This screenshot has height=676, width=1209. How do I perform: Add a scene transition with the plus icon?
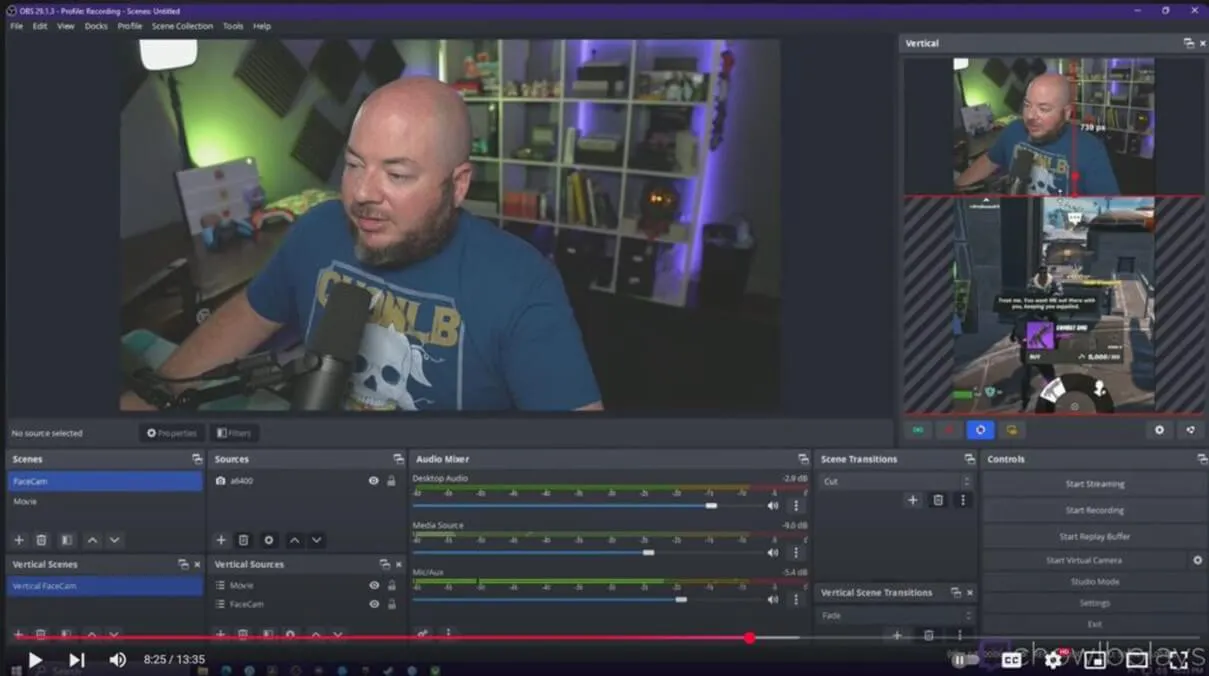(x=912, y=500)
